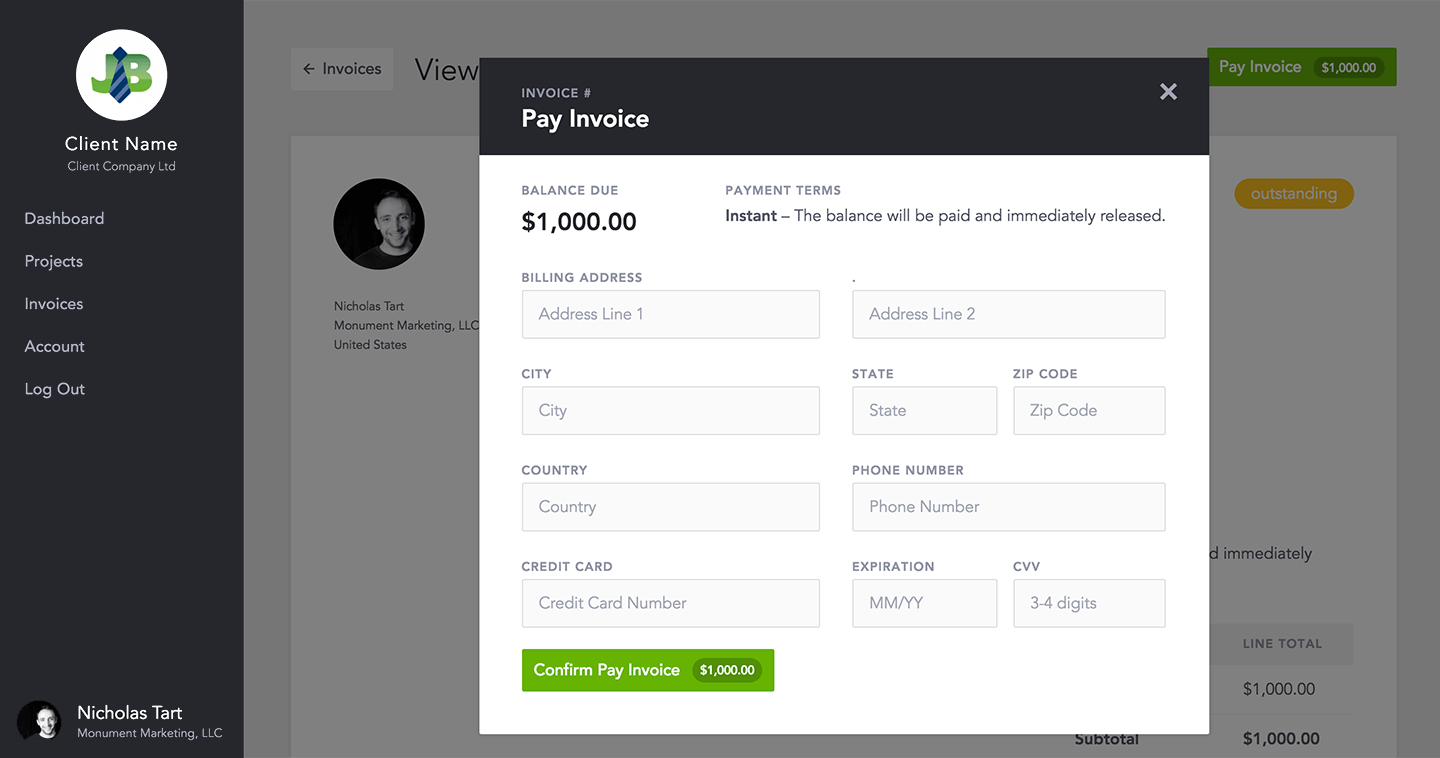Focus the Address Line 1 field
1440x758 pixels.
pyautogui.click(x=670, y=314)
